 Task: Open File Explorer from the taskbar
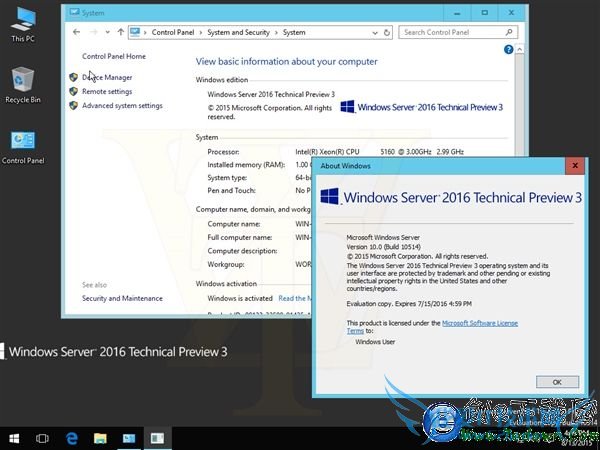pos(100,439)
